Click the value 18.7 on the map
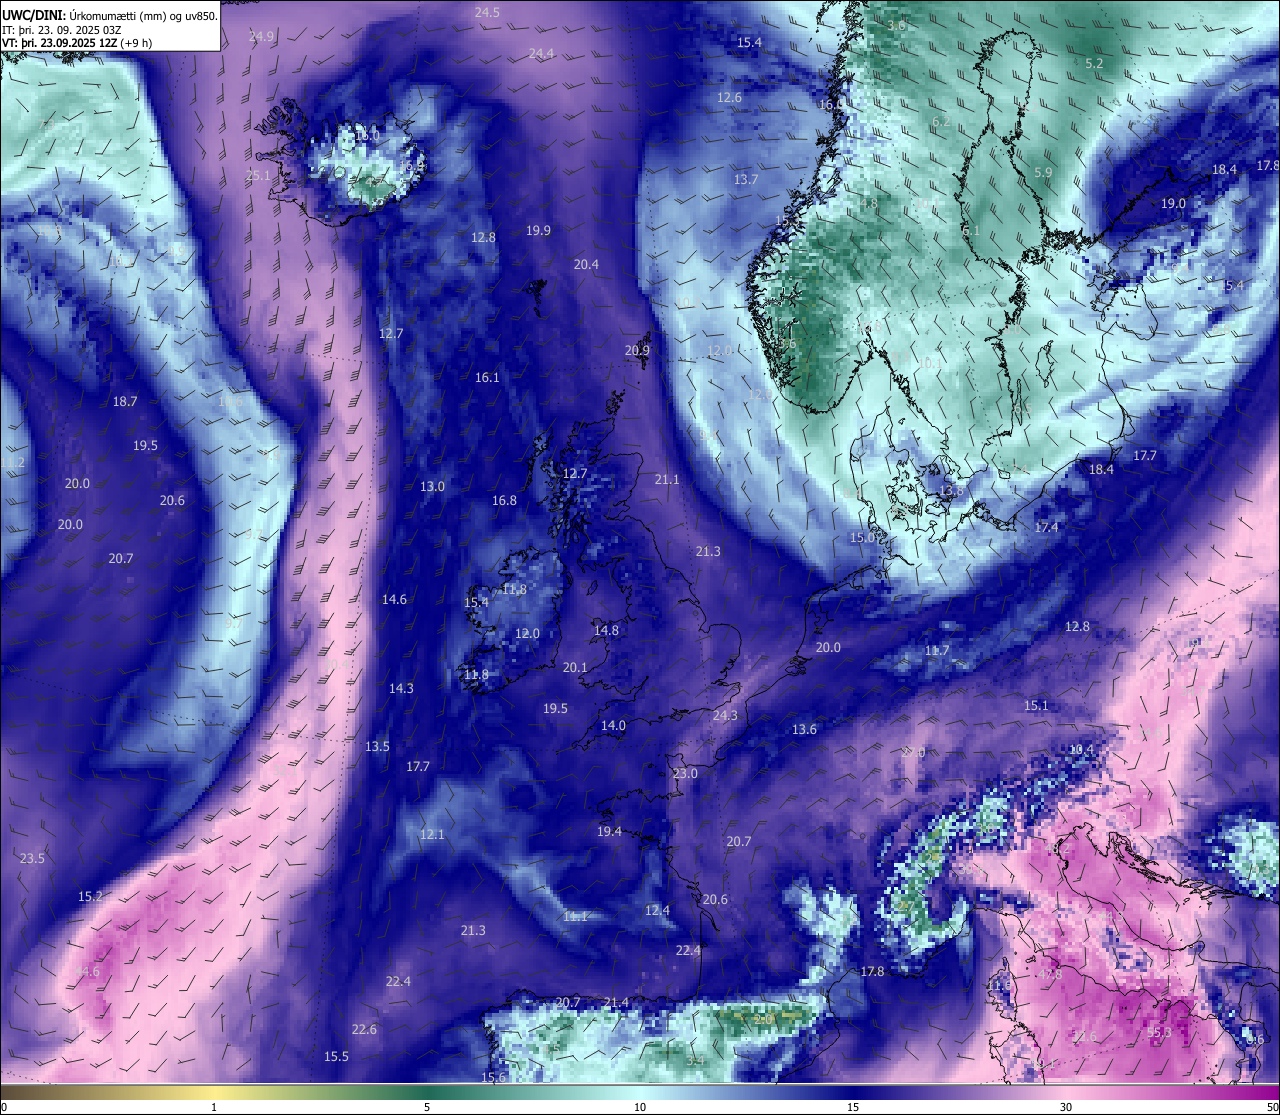Viewport: 1280px width, 1115px height. 125,401
